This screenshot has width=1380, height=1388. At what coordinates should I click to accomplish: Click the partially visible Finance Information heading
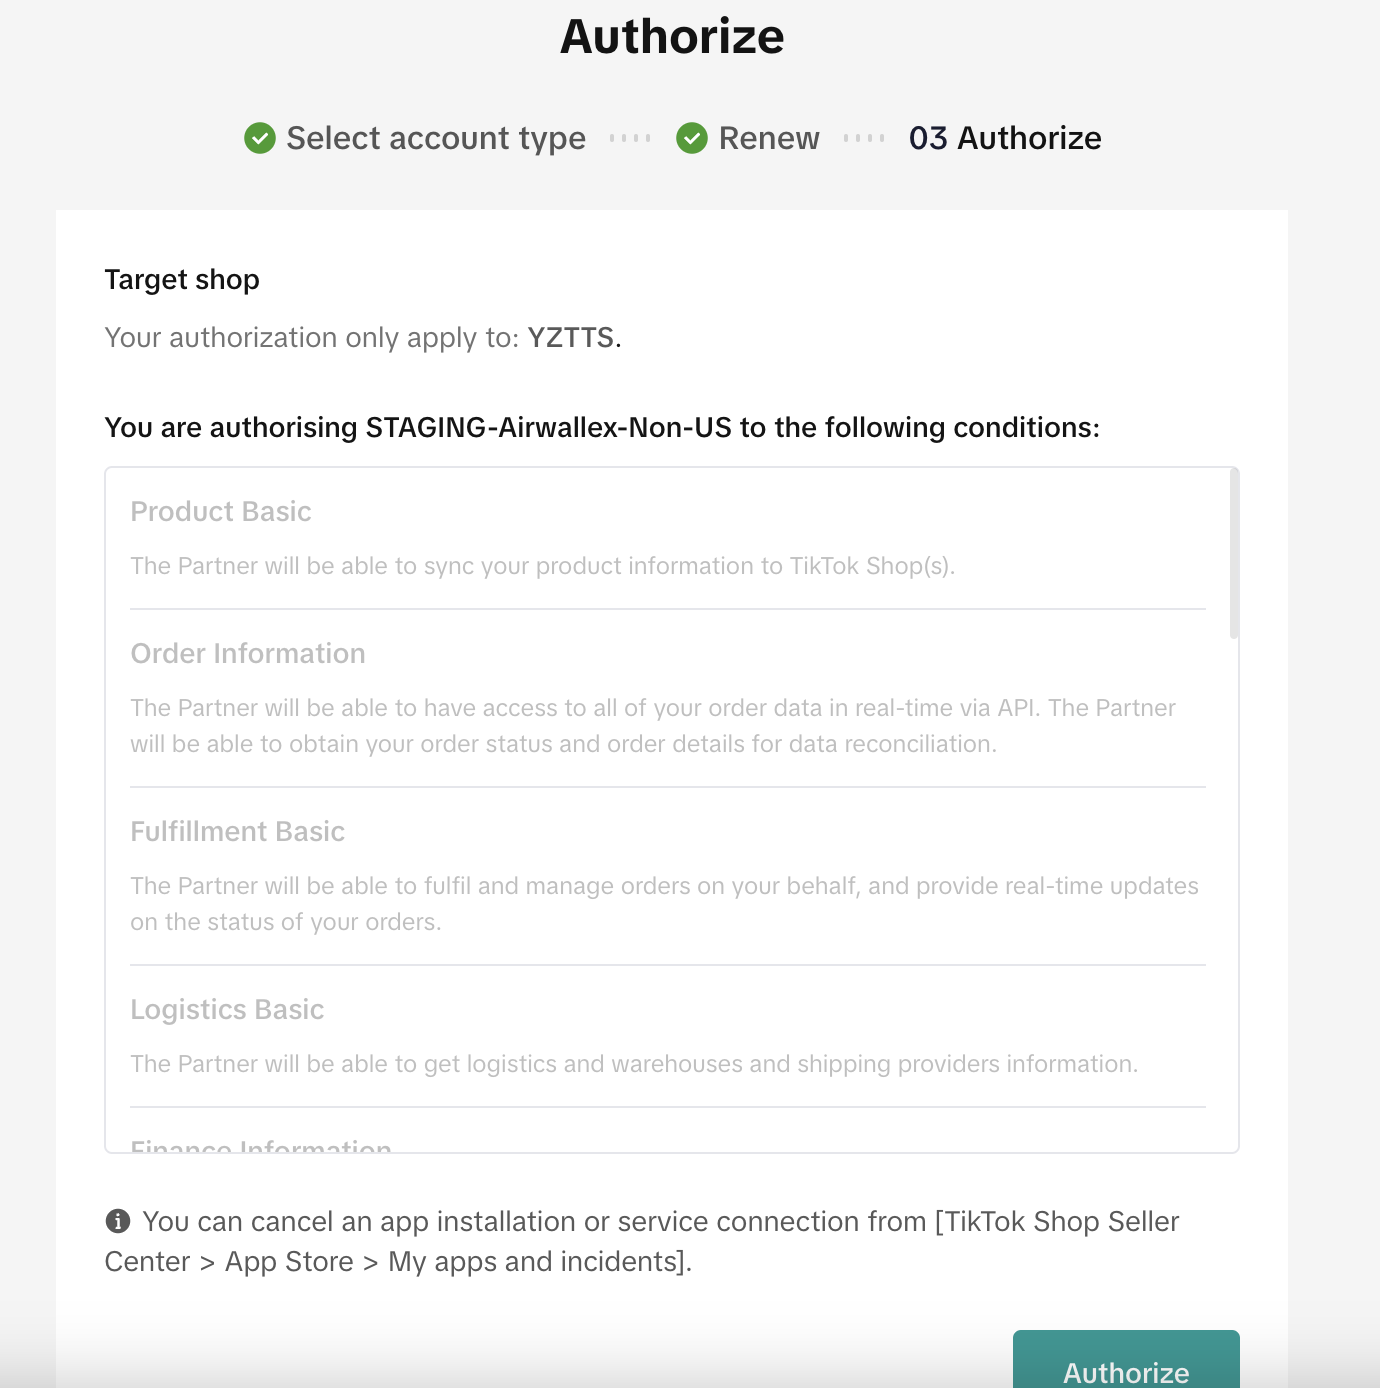point(261,1146)
